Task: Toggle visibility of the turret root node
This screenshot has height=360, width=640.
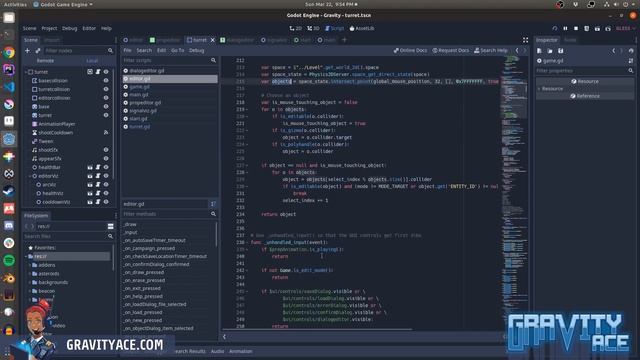Action: (x=106, y=72)
